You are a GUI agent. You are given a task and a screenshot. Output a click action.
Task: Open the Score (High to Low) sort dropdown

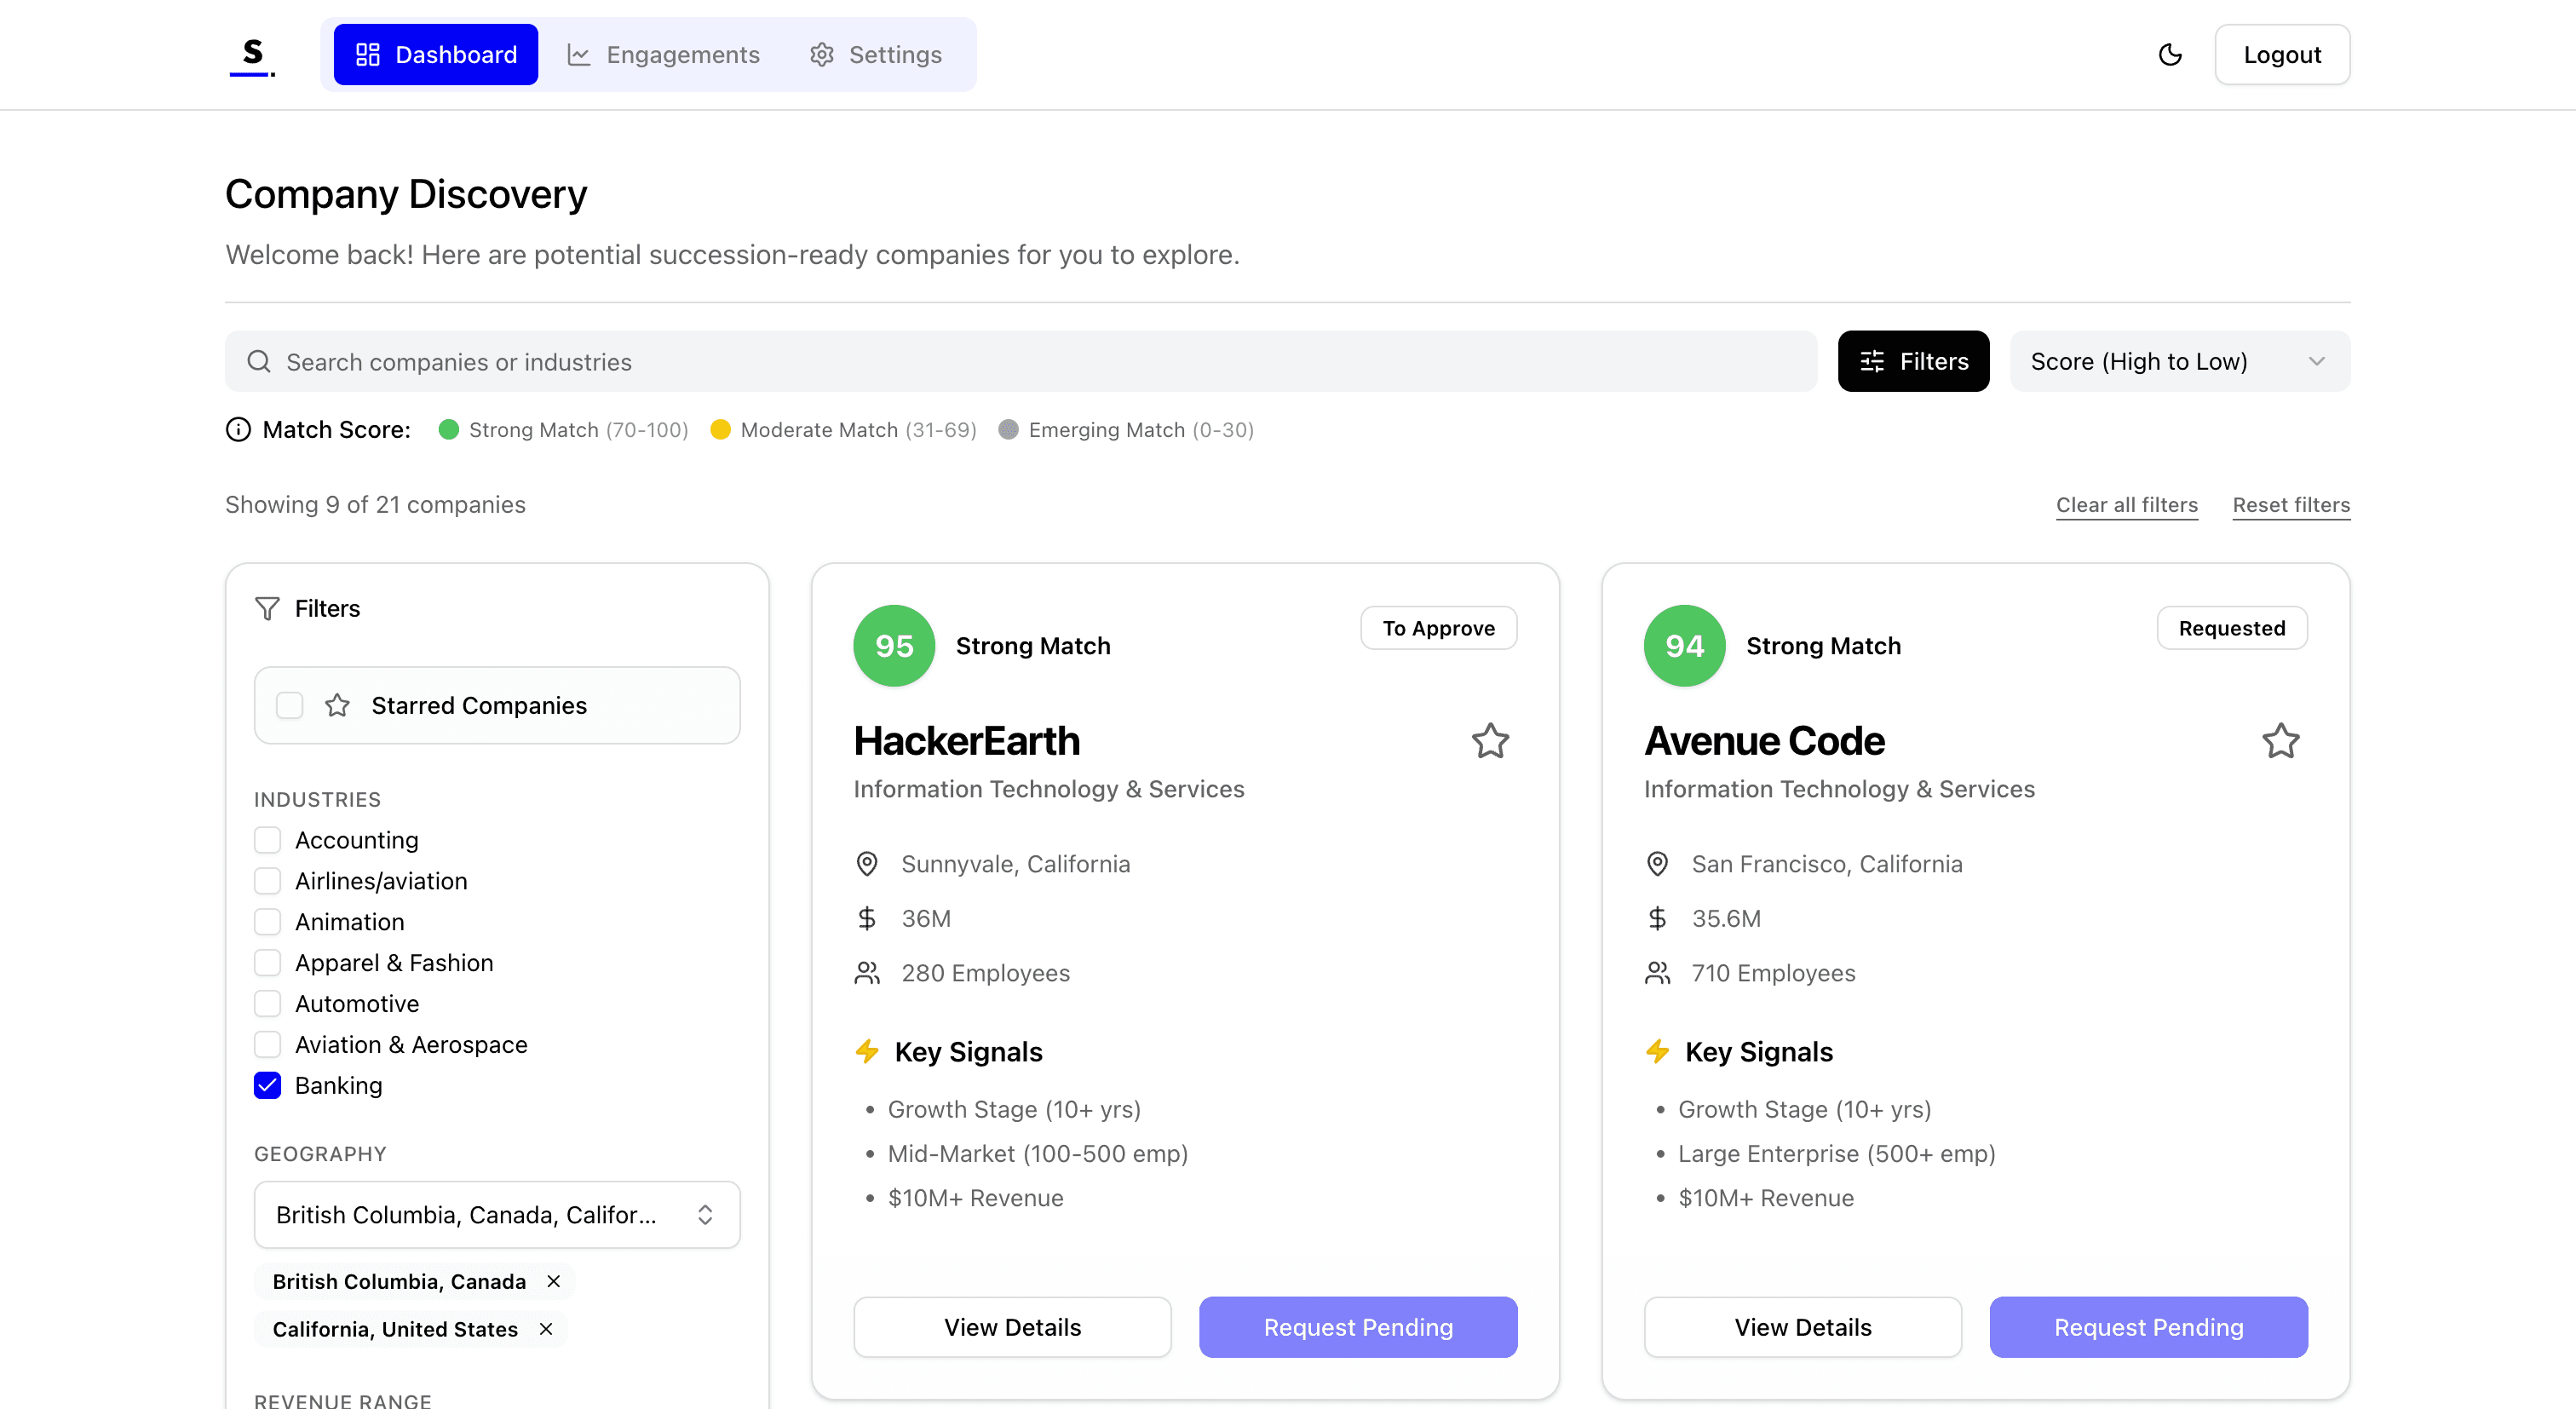(x=2179, y=362)
